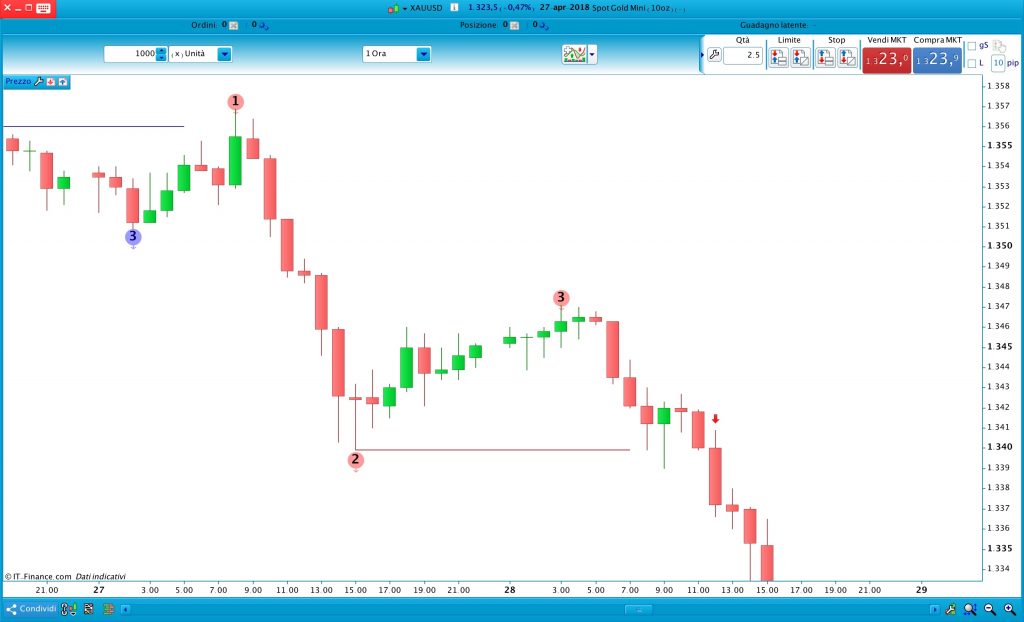Open the Unità units dropdown

pyautogui.click(x=225, y=54)
